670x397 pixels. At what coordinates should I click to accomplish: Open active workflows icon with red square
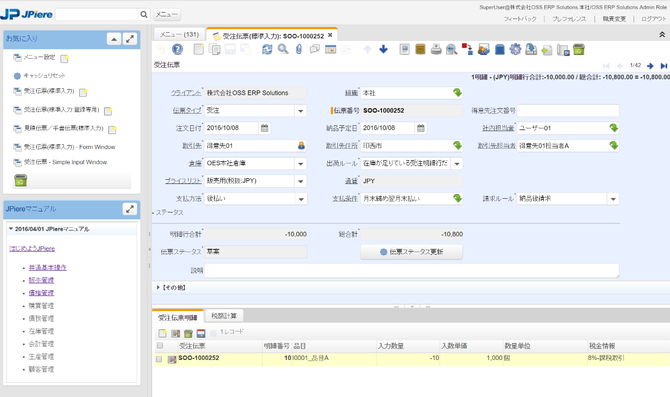pos(467,49)
